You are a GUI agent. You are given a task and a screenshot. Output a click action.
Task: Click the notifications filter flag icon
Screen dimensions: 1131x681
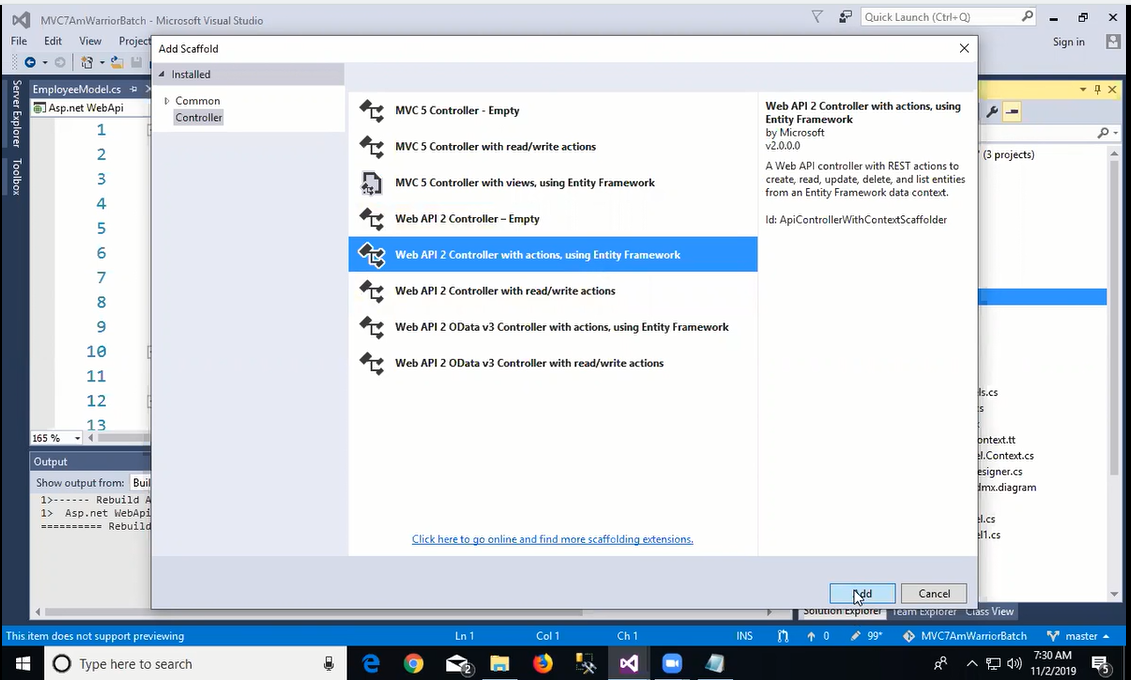pyautogui.click(x=817, y=17)
